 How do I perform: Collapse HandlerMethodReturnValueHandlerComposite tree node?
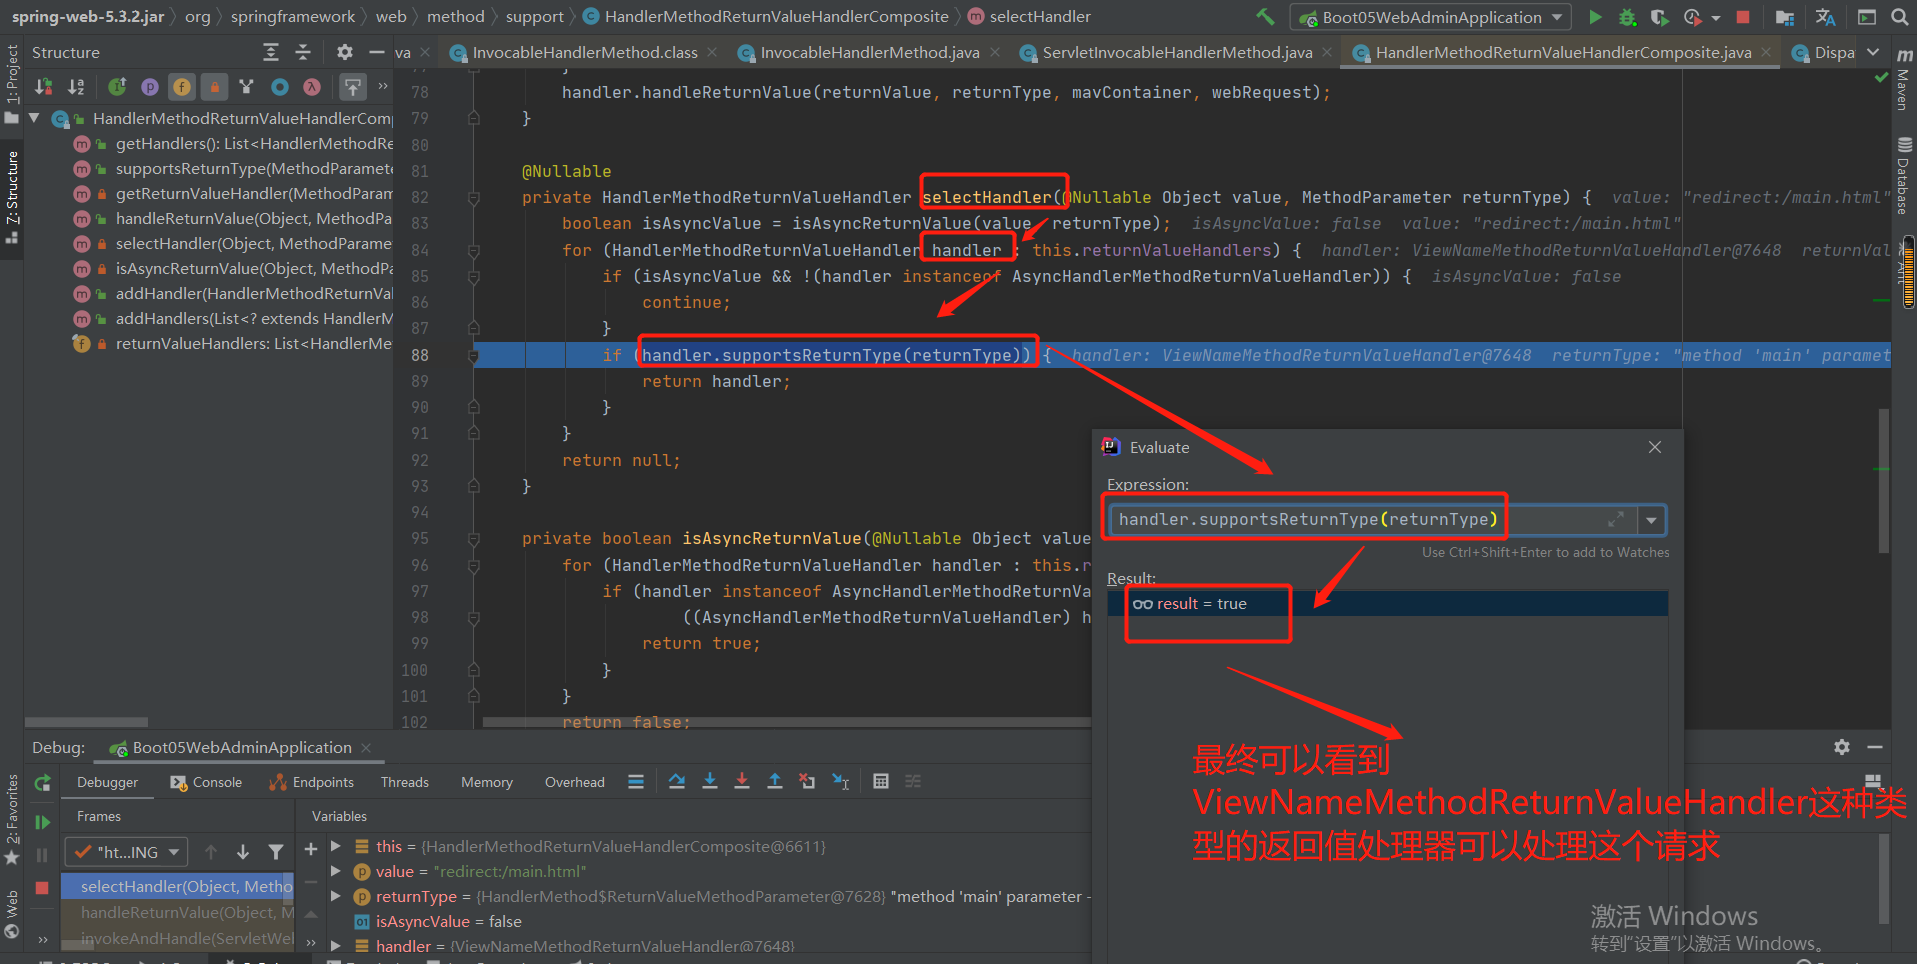[34, 118]
